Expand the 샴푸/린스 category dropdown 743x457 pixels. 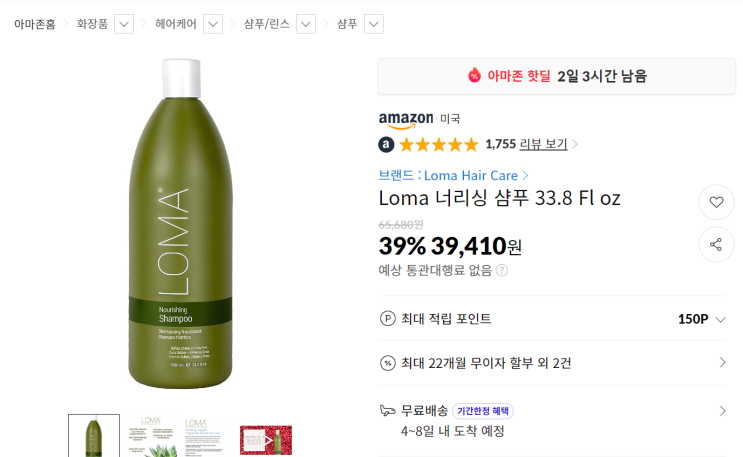point(306,23)
